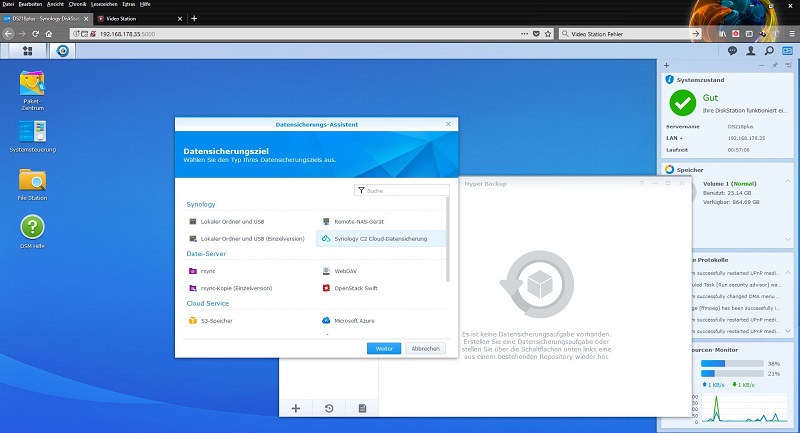Viewport: 800px width, 433px height.
Task: Collapse the widget panel with the arrow icon
Action: point(788,65)
